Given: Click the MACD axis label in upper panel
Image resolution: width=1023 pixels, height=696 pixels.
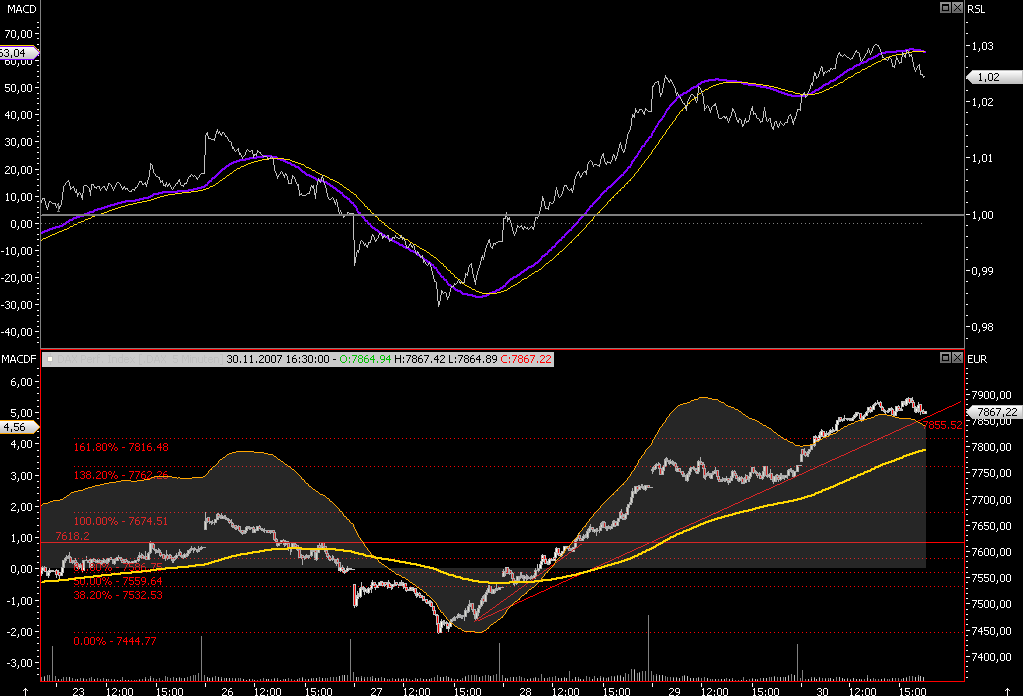Looking at the screenshot, I should [19, 9].
